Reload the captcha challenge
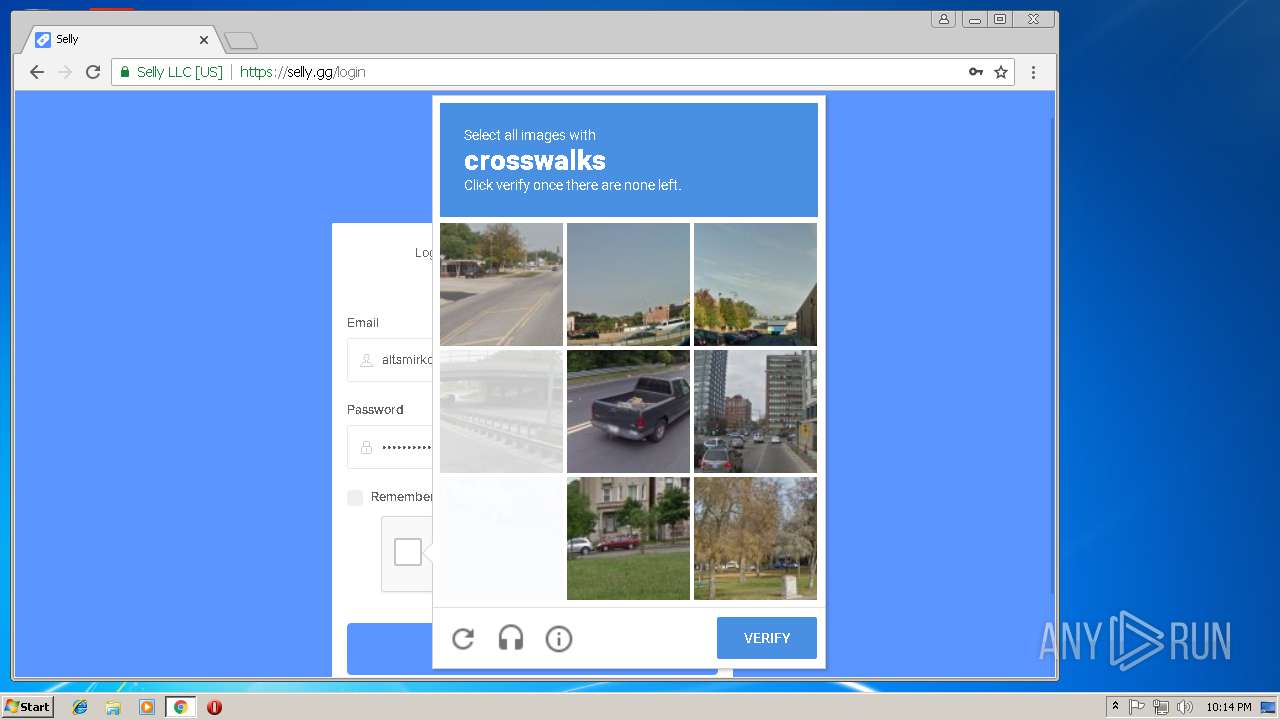 (x=463, y=638)
